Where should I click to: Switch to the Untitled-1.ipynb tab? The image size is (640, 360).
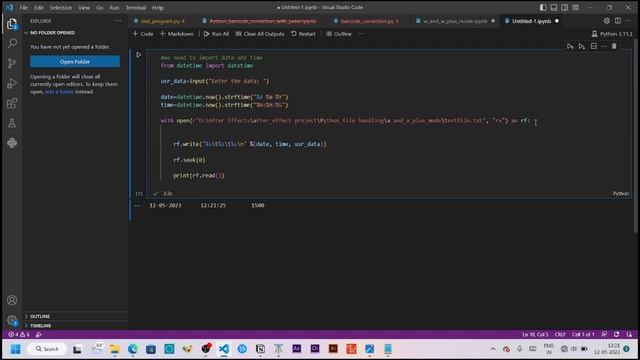click(531, 21)
